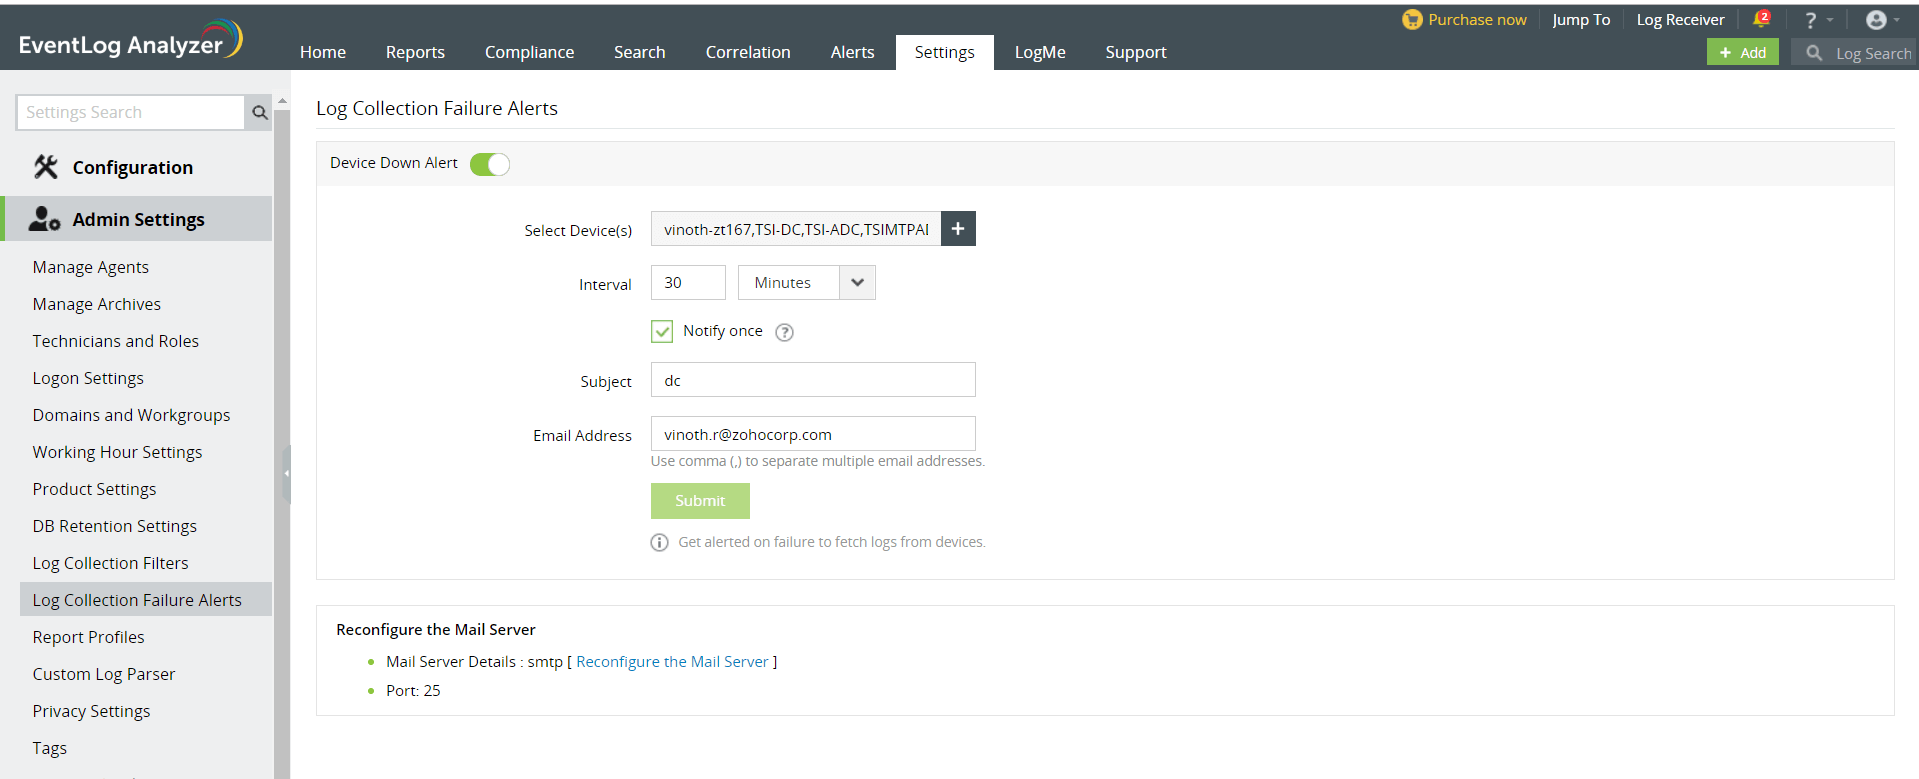The width and height of the screenshot is (1919, 779).
Task: Open Log Collection Filters
Action: point(110,563)
